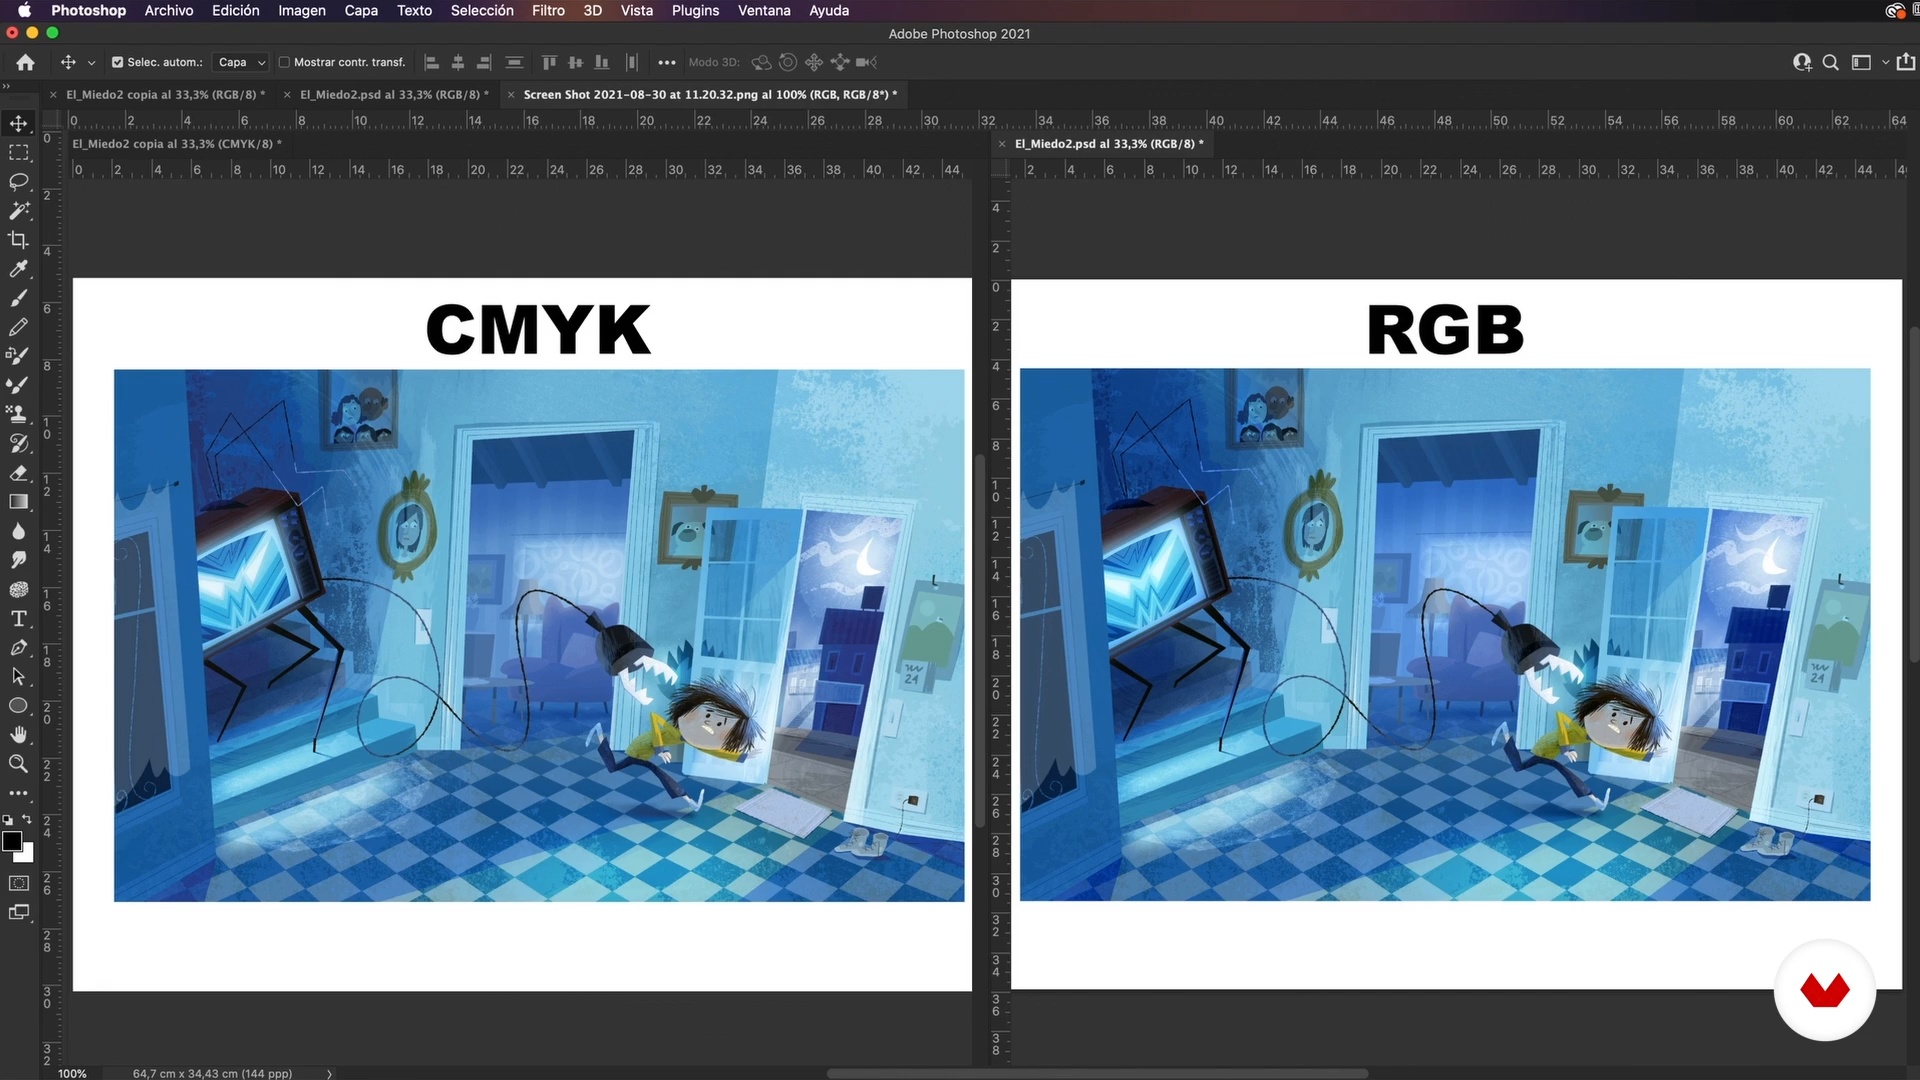
Task: Switch to El_Miedo2 copia RGB tab
Action: point(165,94)
